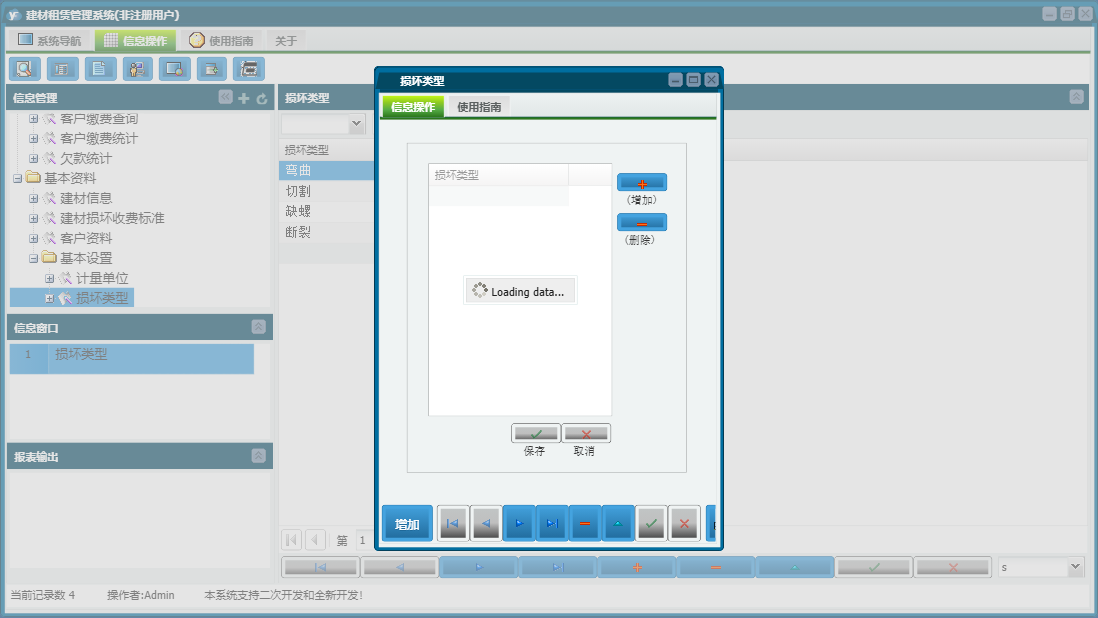Screen dimensions: 1098x618
Task: Click the red minus delete in dialog navigator
Action: pyautogui.click(x=585, y=524)
